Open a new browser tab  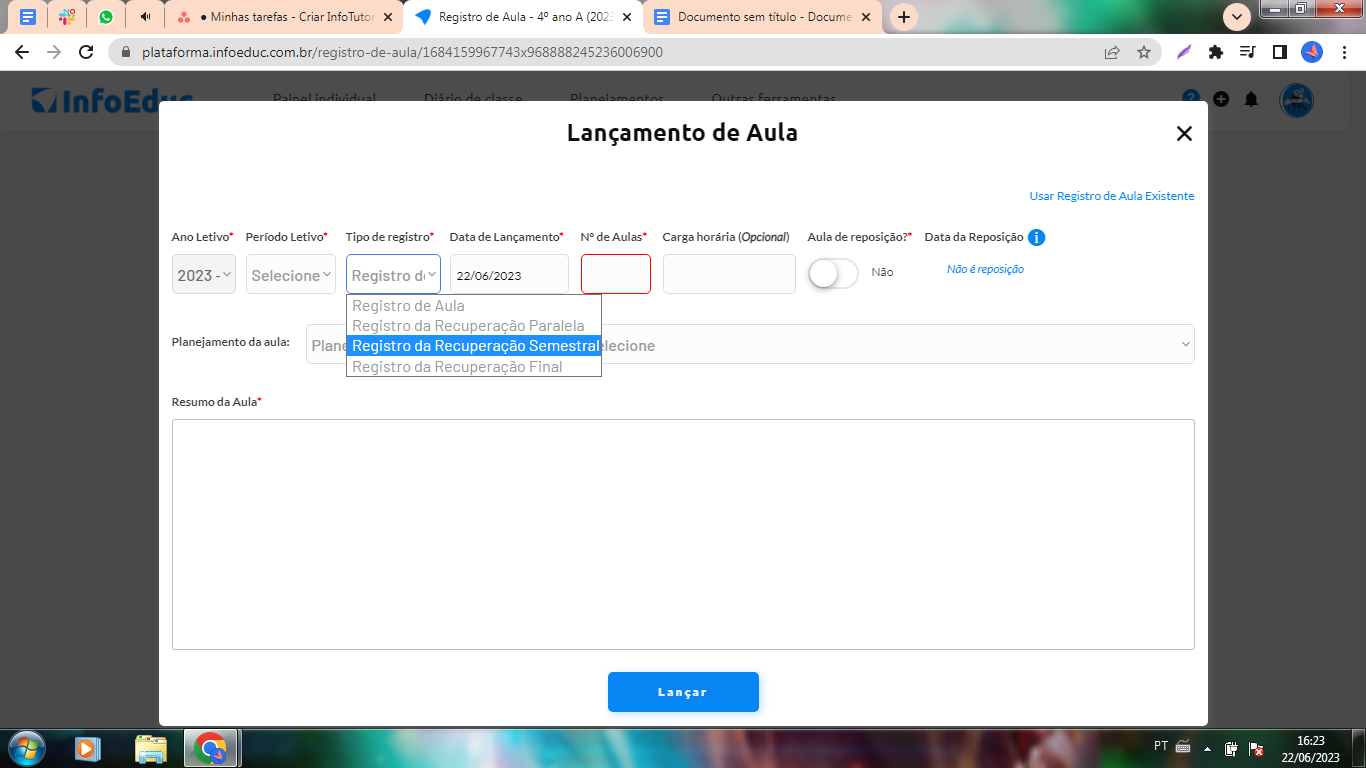(904, 17)
